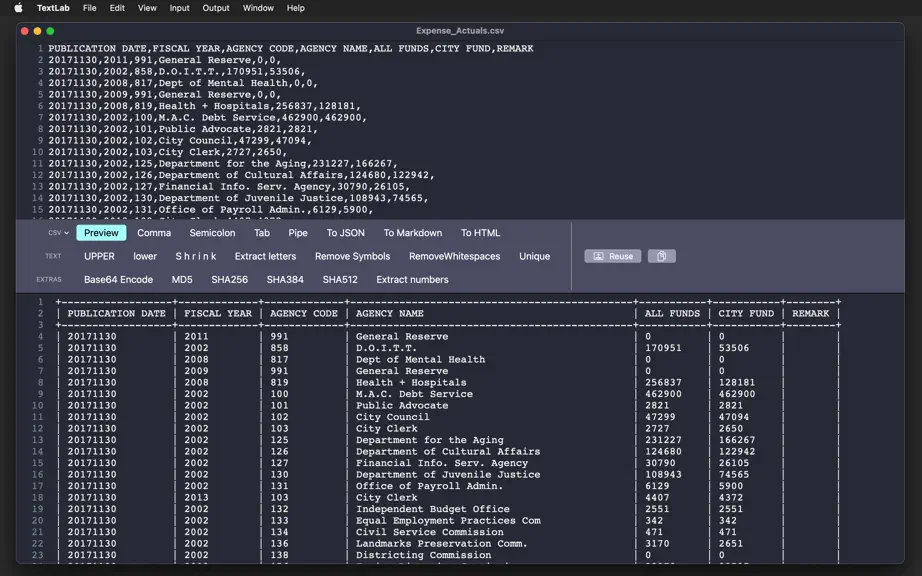Screen dimensions: 922x576
Task: Apply UPPER text transform
Action: 99,256
